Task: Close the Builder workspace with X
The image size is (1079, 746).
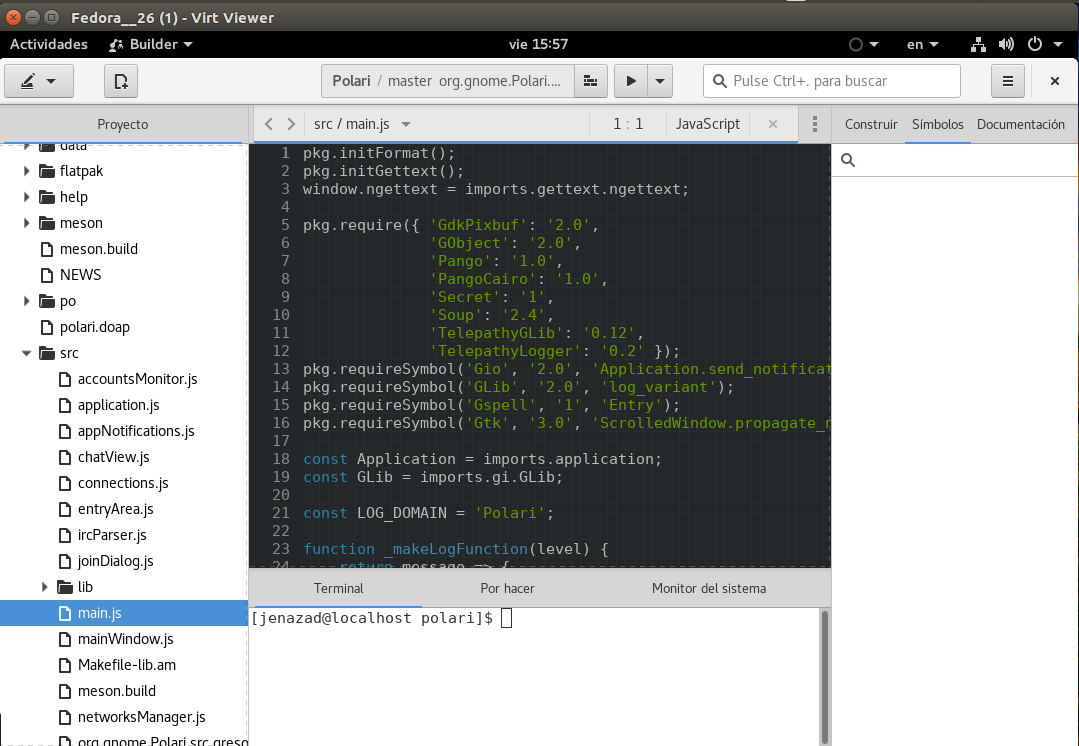Action: (x=1054, y=81)
